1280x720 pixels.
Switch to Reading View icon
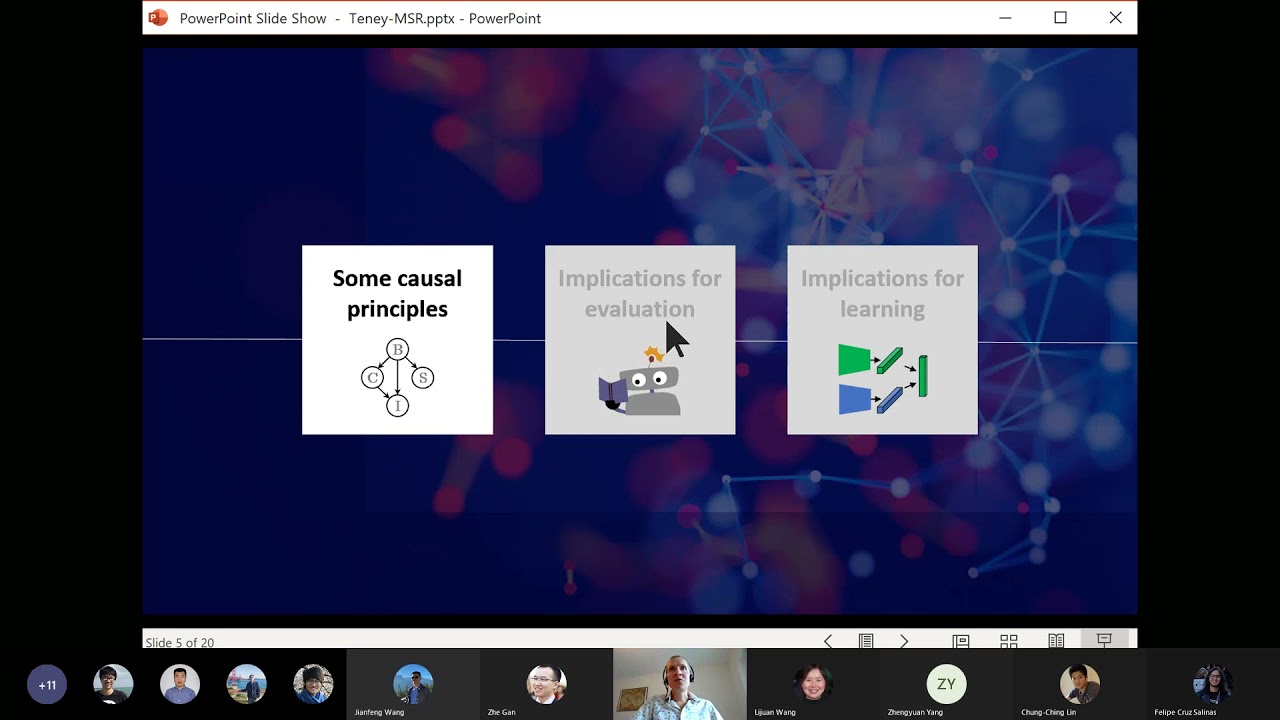pos(1056,641)
